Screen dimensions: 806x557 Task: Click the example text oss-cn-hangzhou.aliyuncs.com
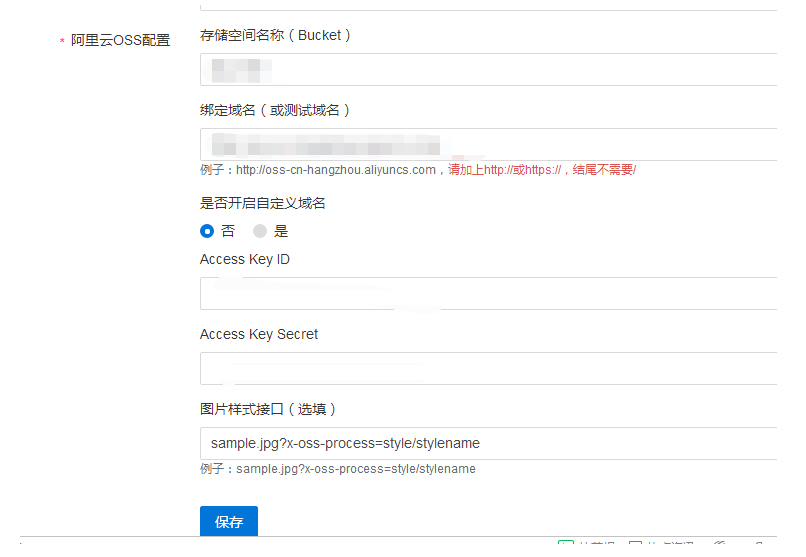point(336,170)
